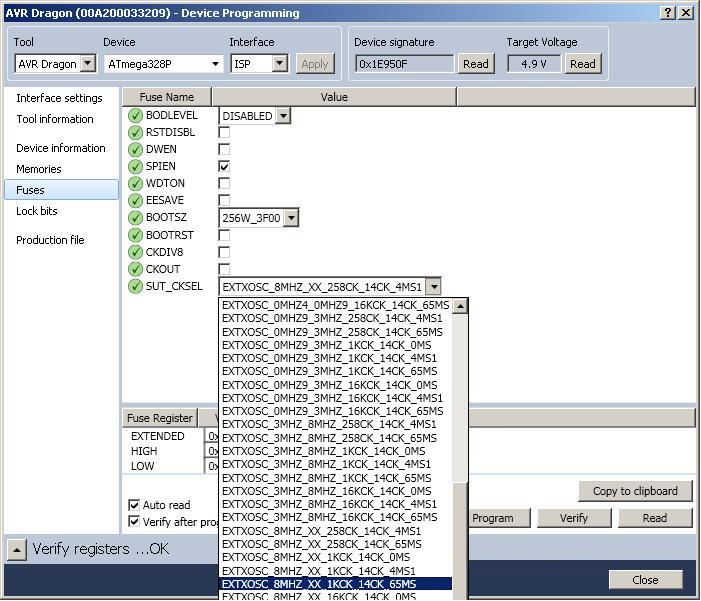The height and width of the screenshot is (601, 701).
Task: Click the scroll up arrow in SUT_CKSEL list
Action: 460,306
